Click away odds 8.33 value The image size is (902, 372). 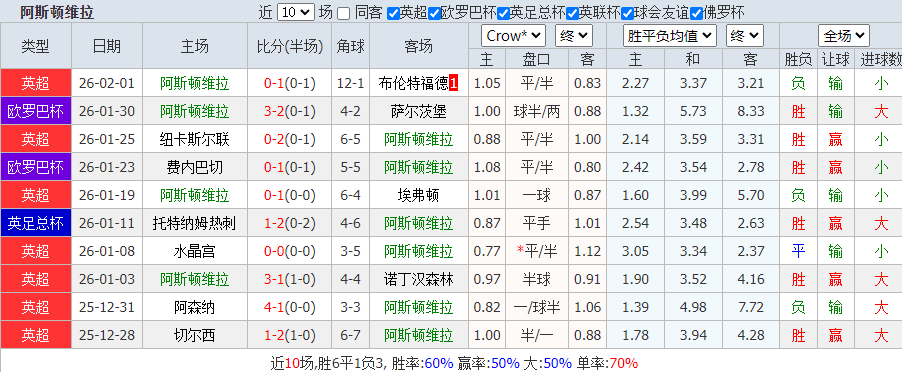point(751,112)
